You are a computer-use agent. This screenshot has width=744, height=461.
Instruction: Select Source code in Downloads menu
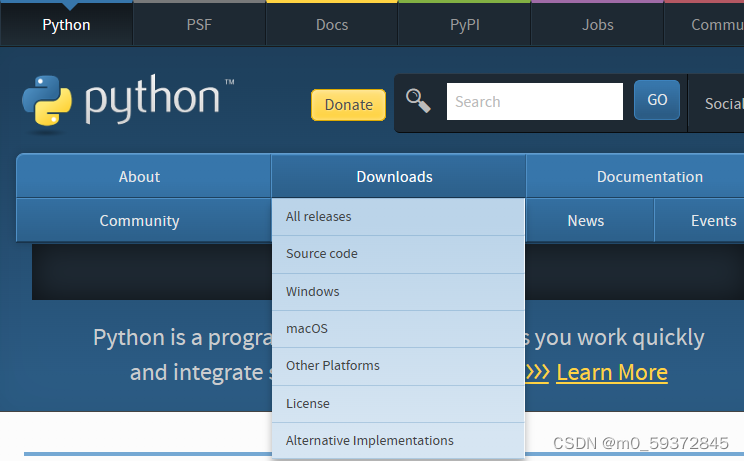click(x=398, y=254)
